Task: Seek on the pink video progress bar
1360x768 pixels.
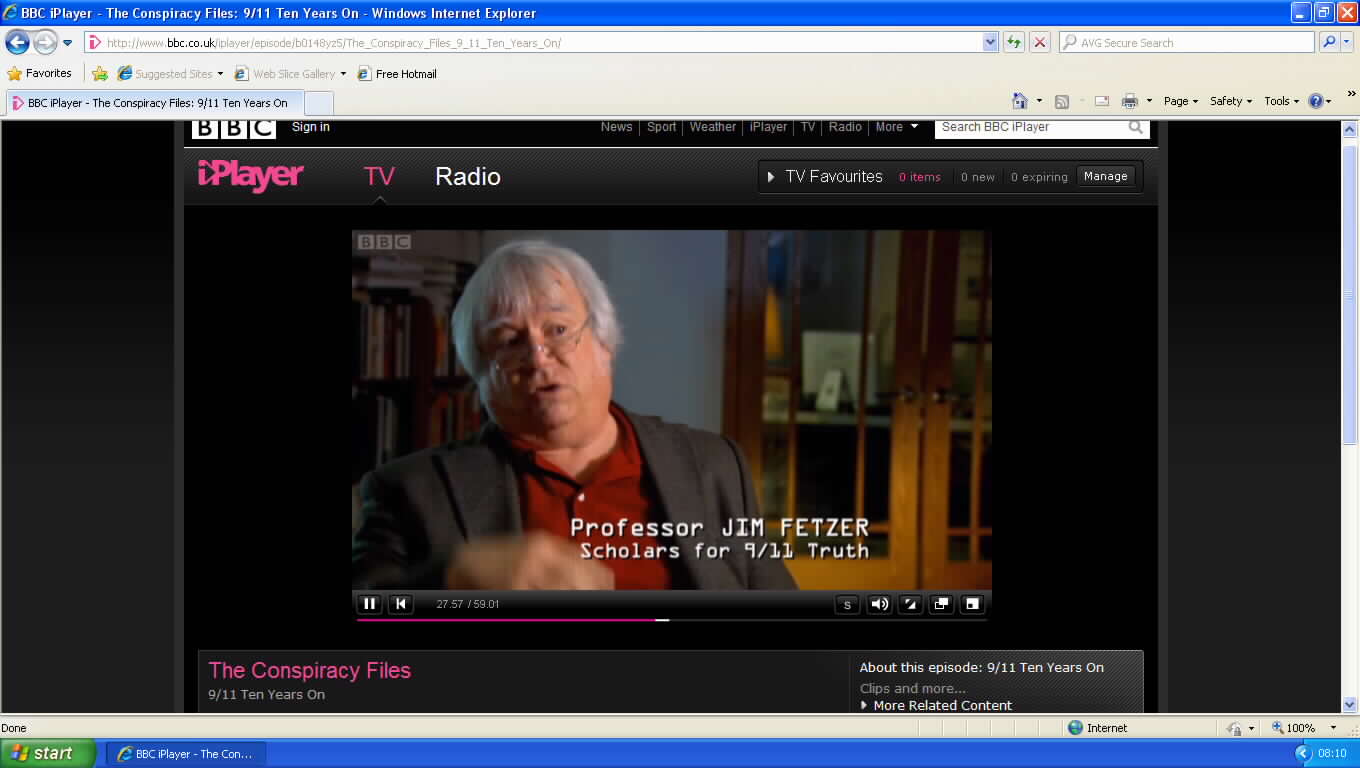Action: pos(672,620)
